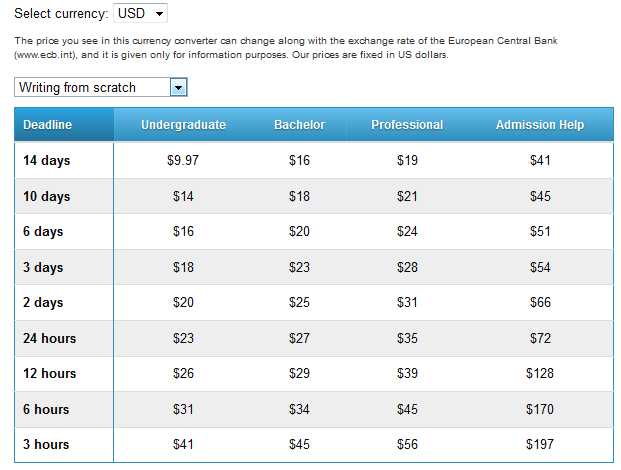Click the $35 Professional price
621x470 pixels.
pos(407,338)
